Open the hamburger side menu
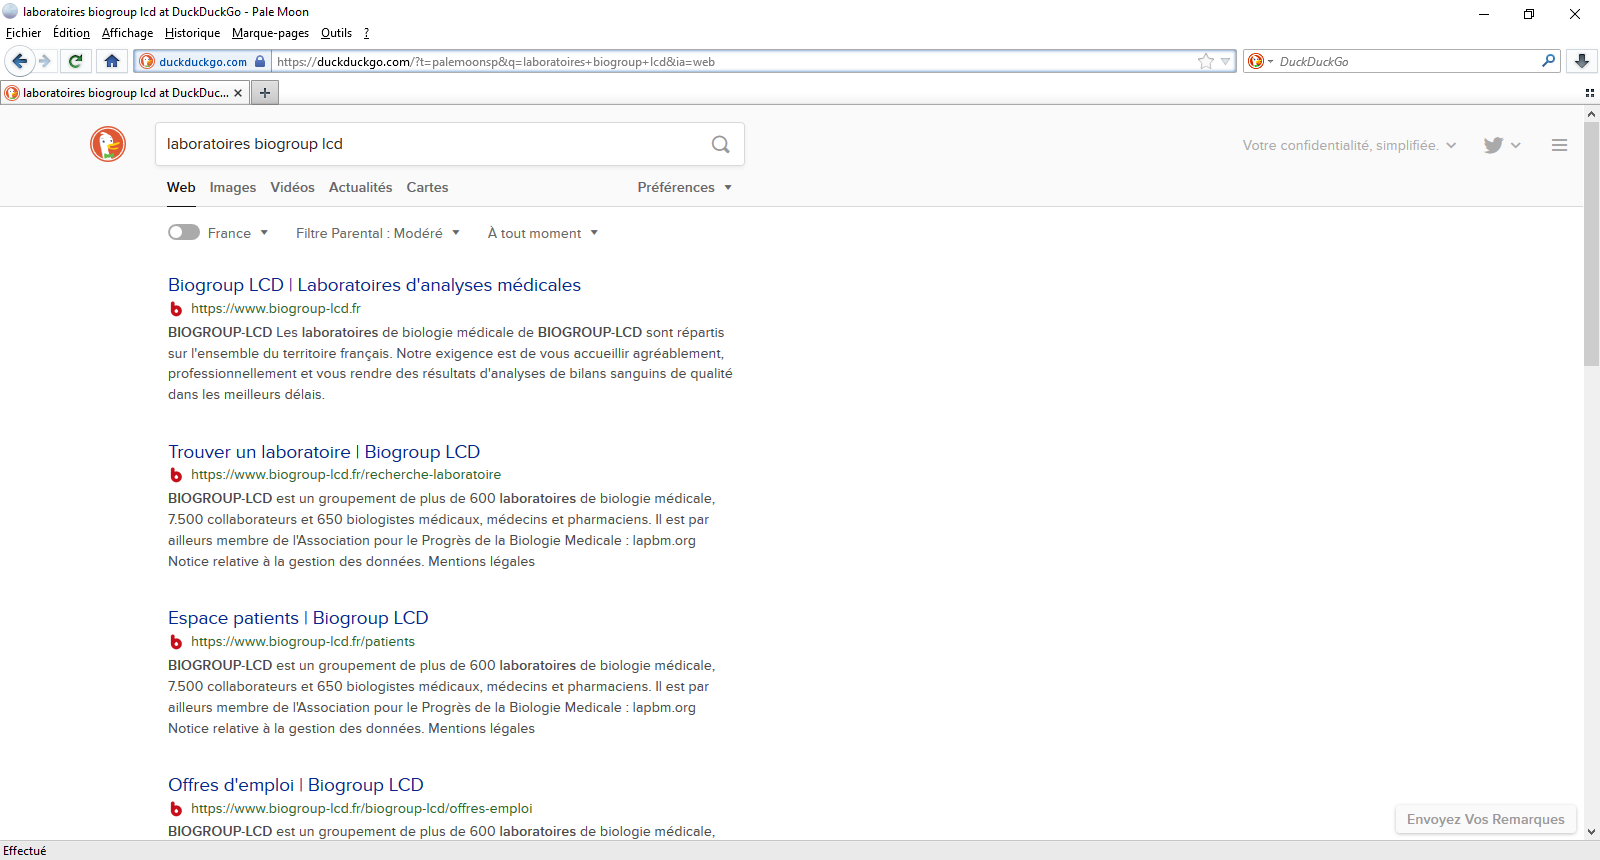This screenshot has height=860, width=1600. [x=1559, y=145]
